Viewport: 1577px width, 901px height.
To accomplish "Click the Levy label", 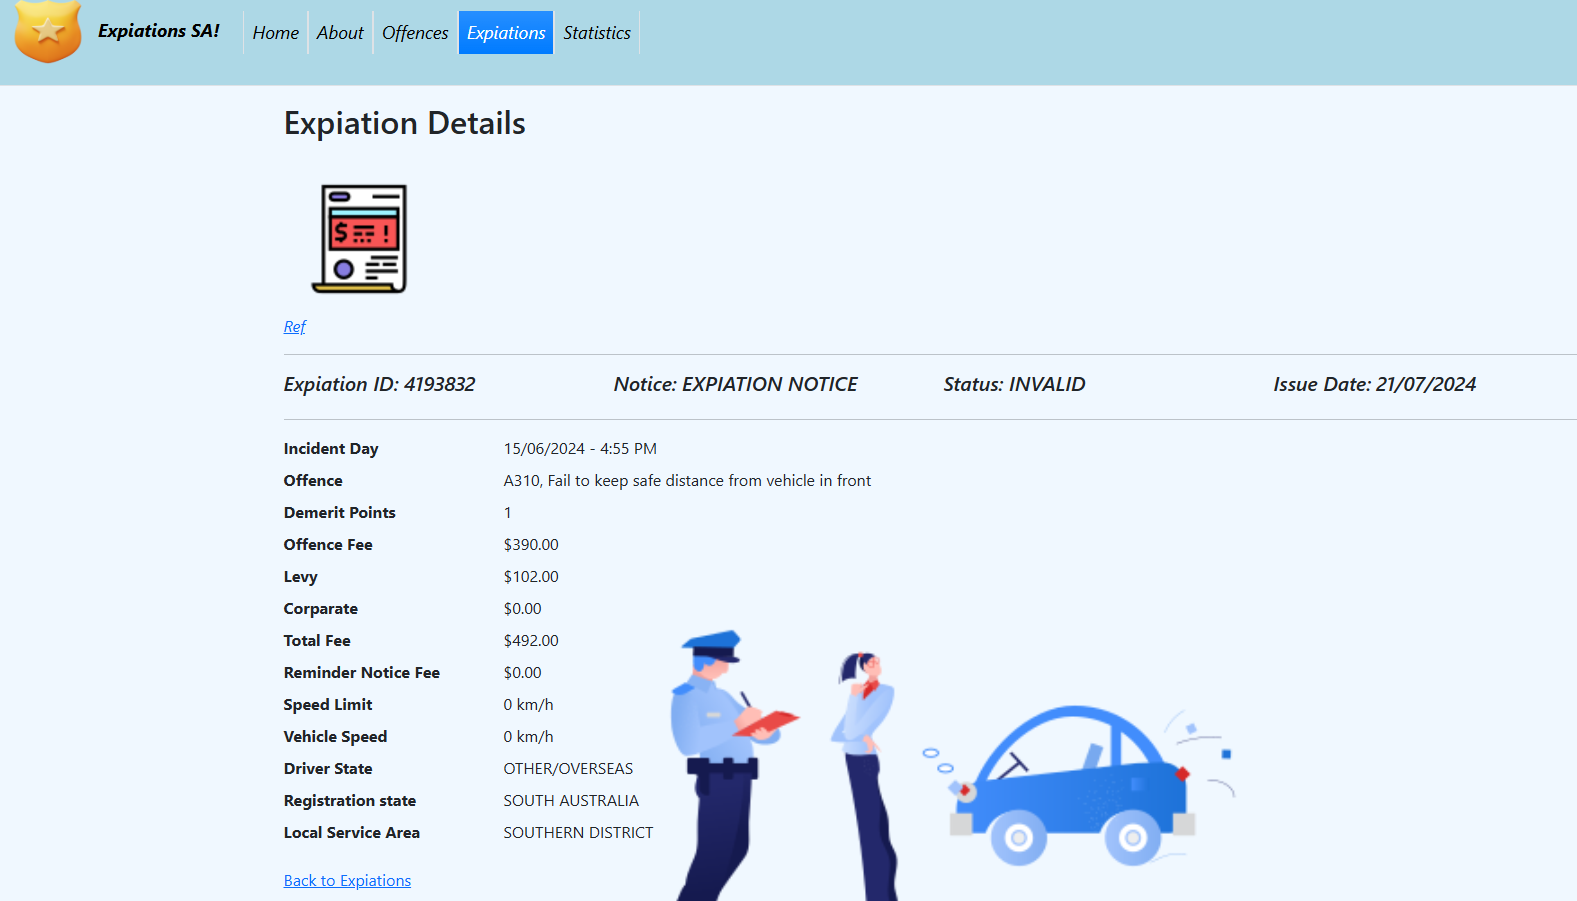I will coord(301,577).
